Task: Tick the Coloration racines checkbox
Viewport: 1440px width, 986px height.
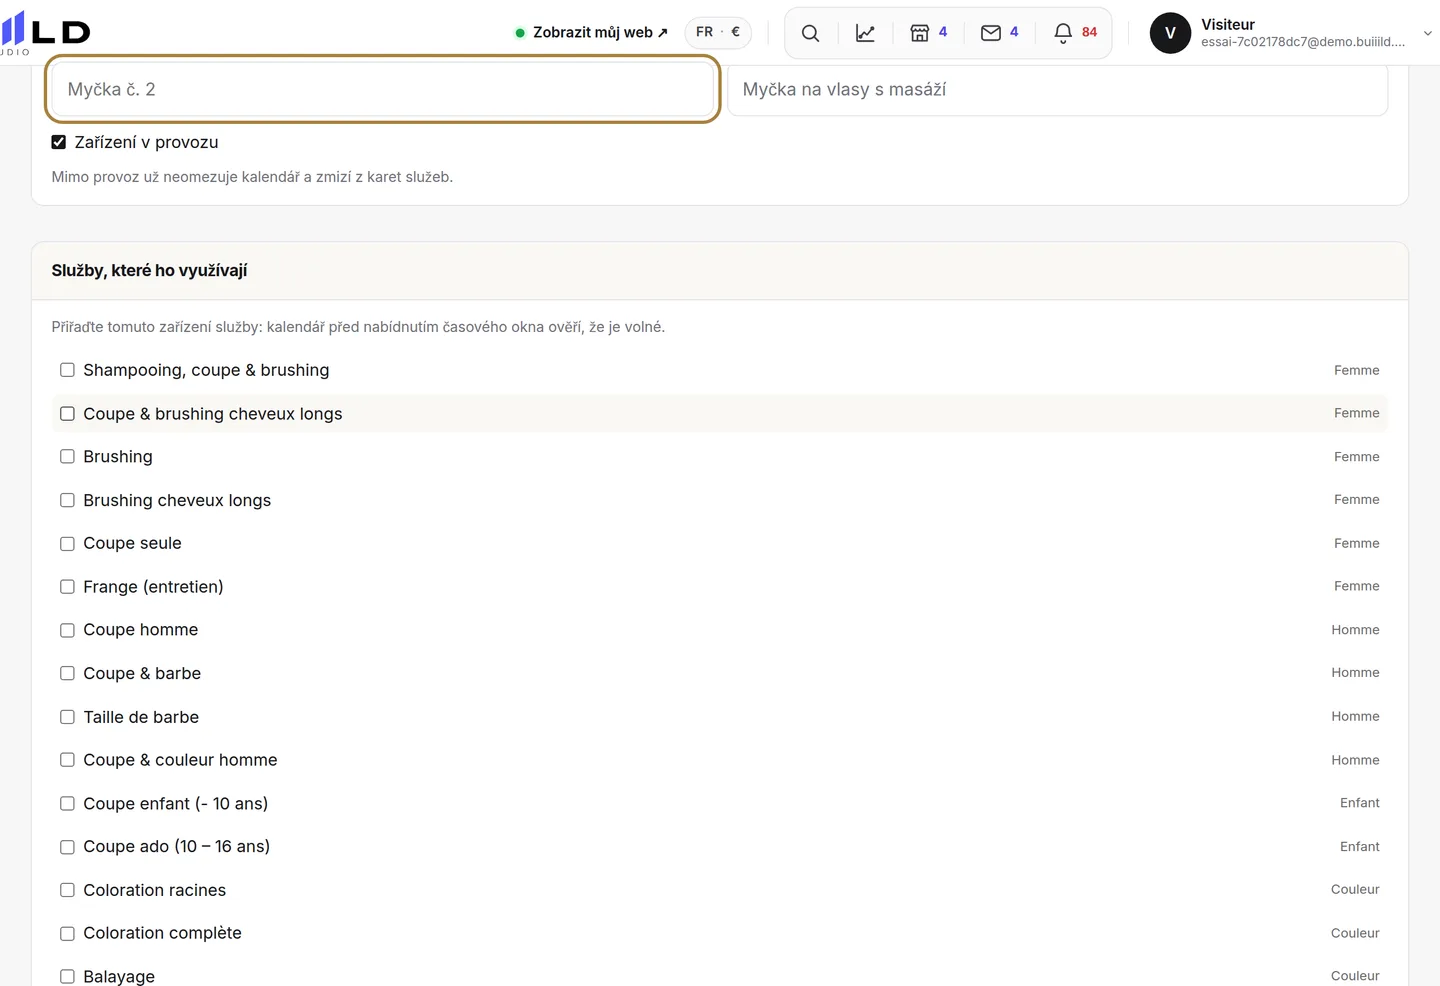Action: [67, 890]
